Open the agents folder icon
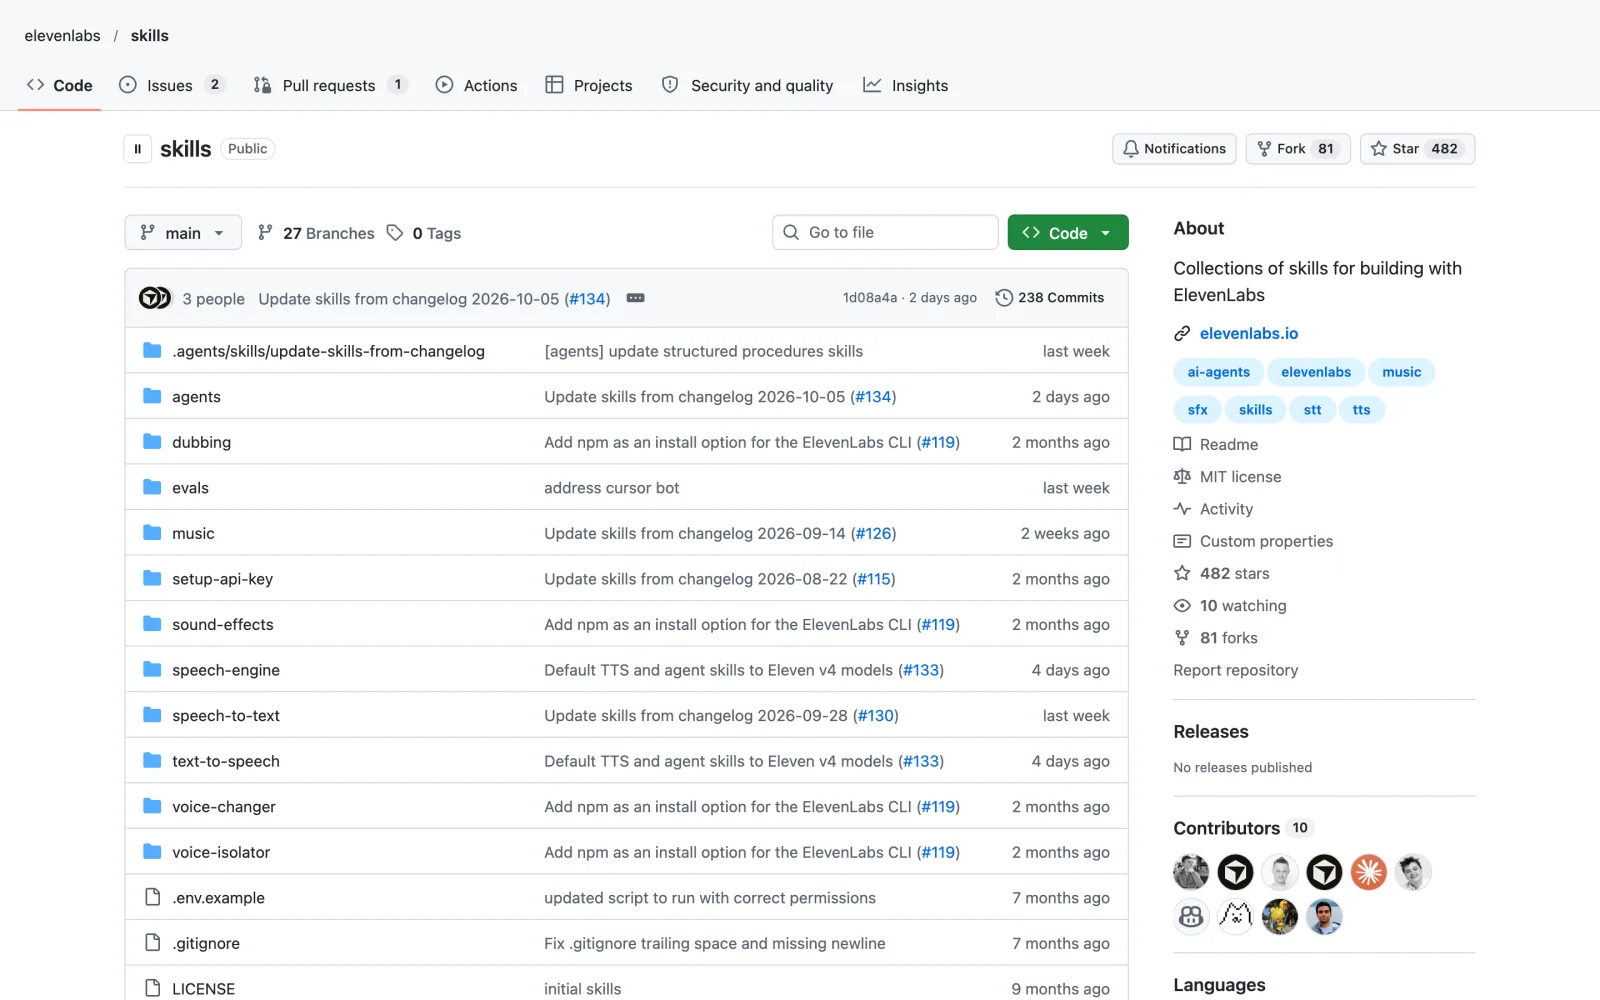The height and width of the screenshot is (1000, 1600). [152, 396]
